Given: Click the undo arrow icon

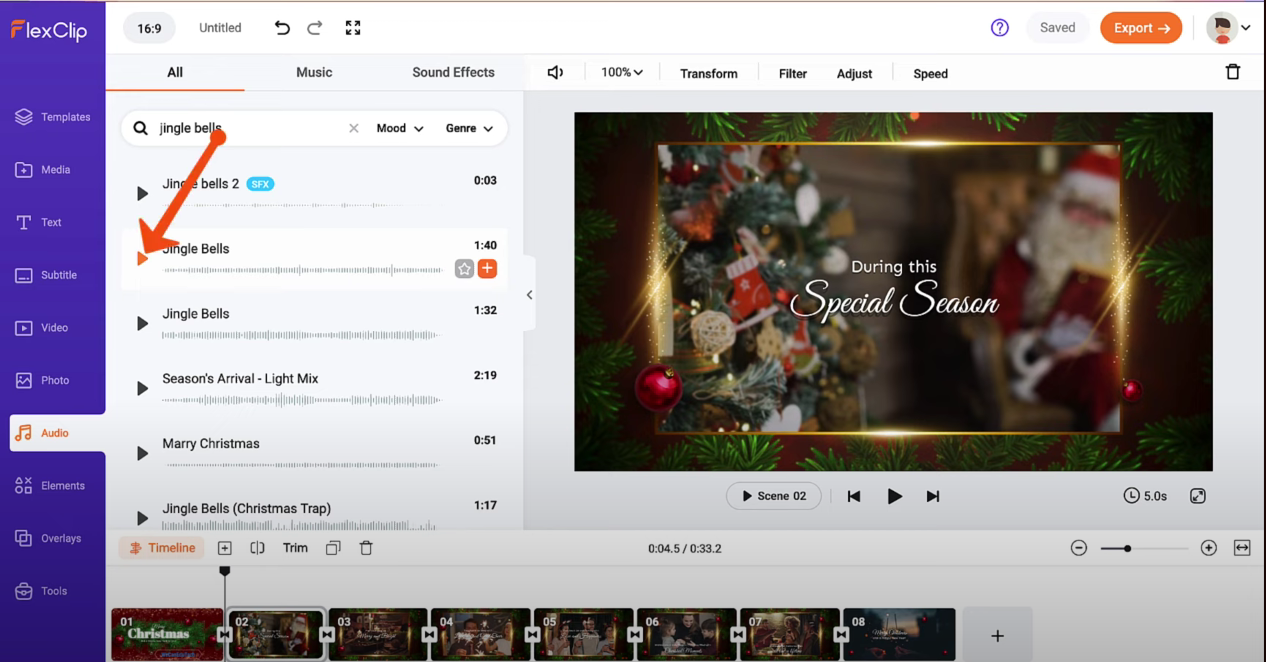Looking at the screenshot, I should click(282, 28).
